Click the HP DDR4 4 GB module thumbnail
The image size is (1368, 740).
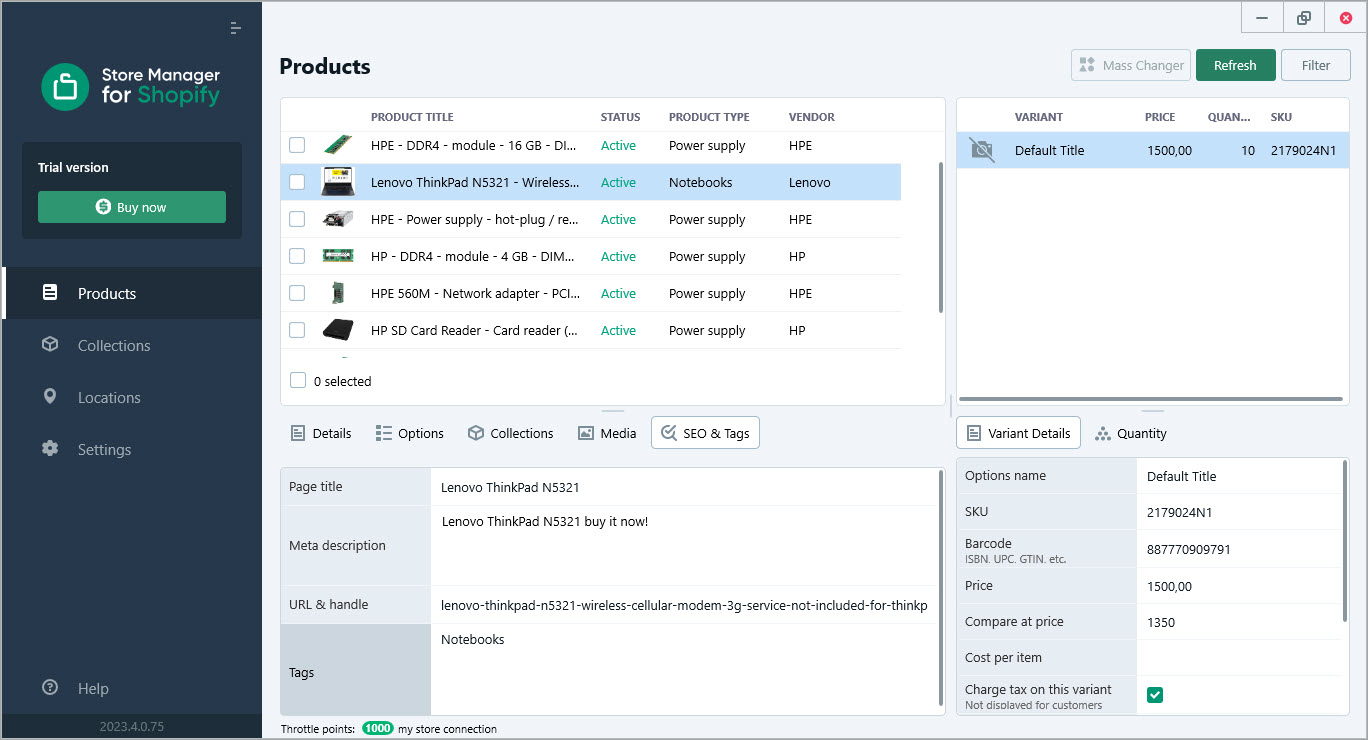[338, 256]
